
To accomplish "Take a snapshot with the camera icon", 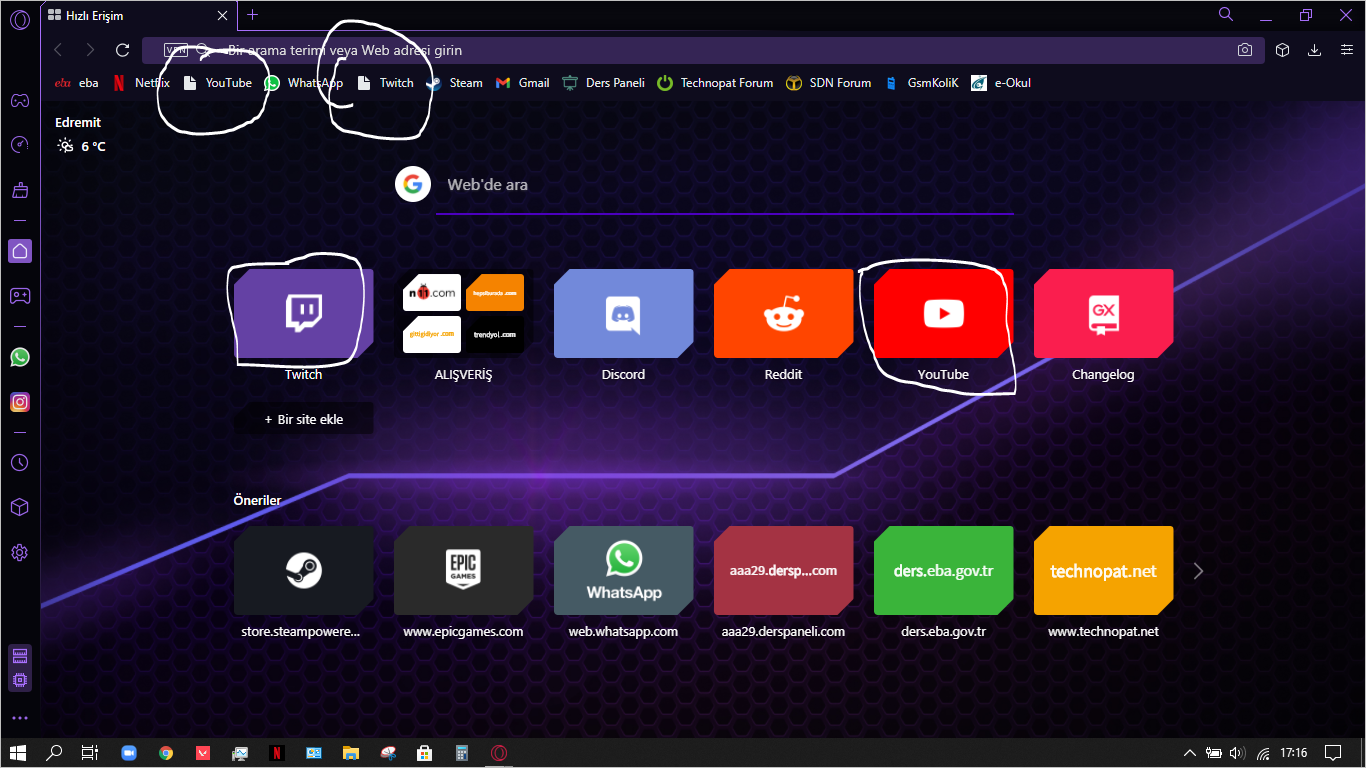I will click(1245, 50).
